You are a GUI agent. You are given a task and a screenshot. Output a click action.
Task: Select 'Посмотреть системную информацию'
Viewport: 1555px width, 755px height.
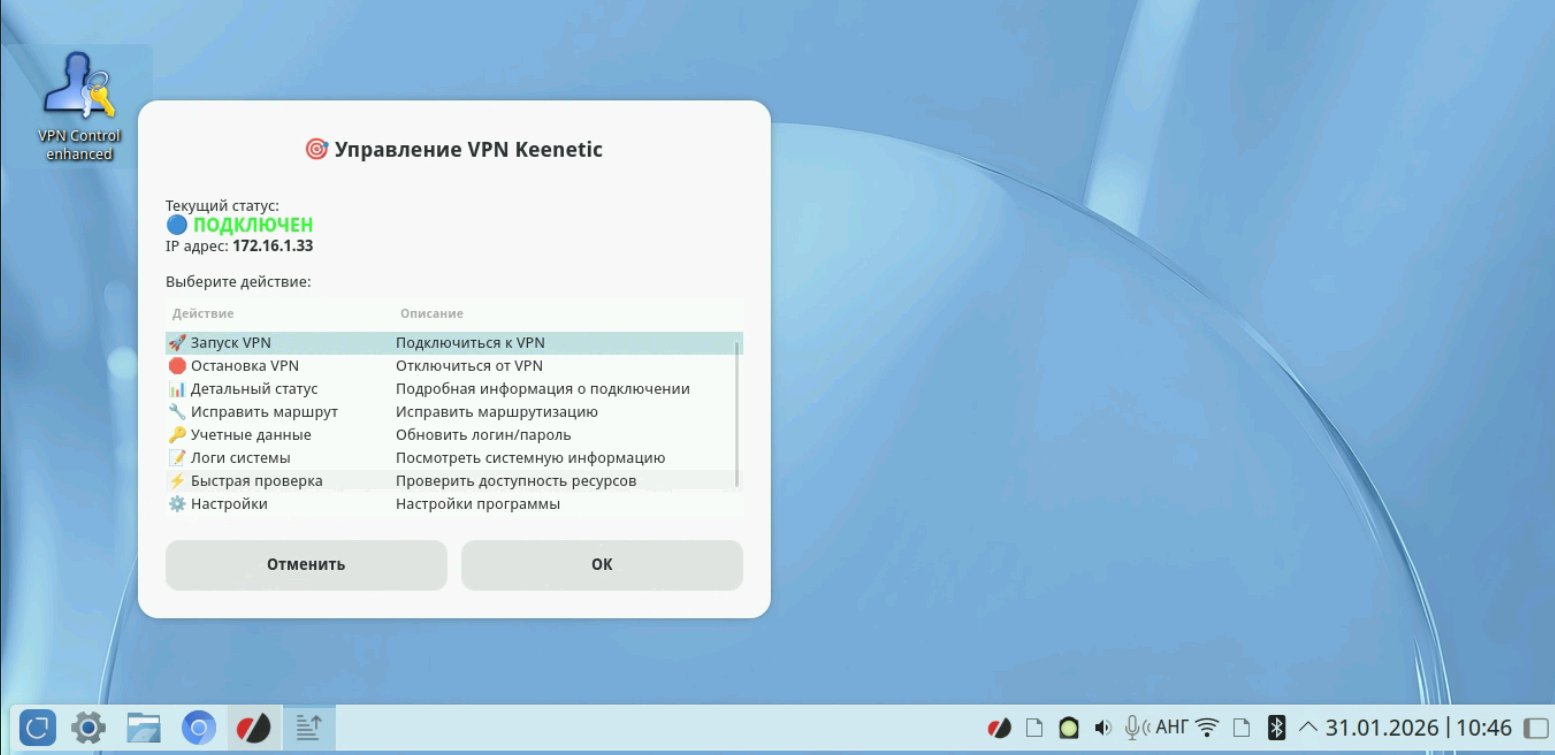click(531, 458)
